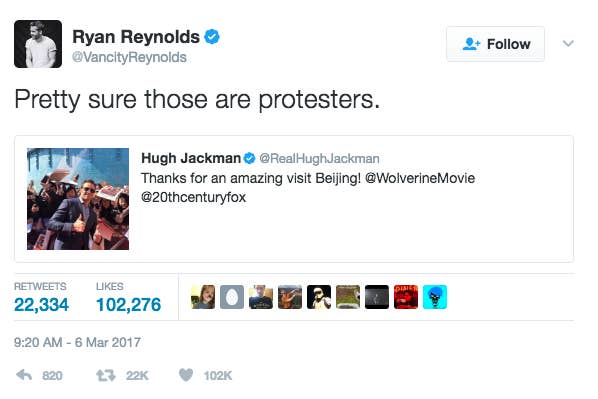Click the @WolverineMovie mention

[420, 178]
